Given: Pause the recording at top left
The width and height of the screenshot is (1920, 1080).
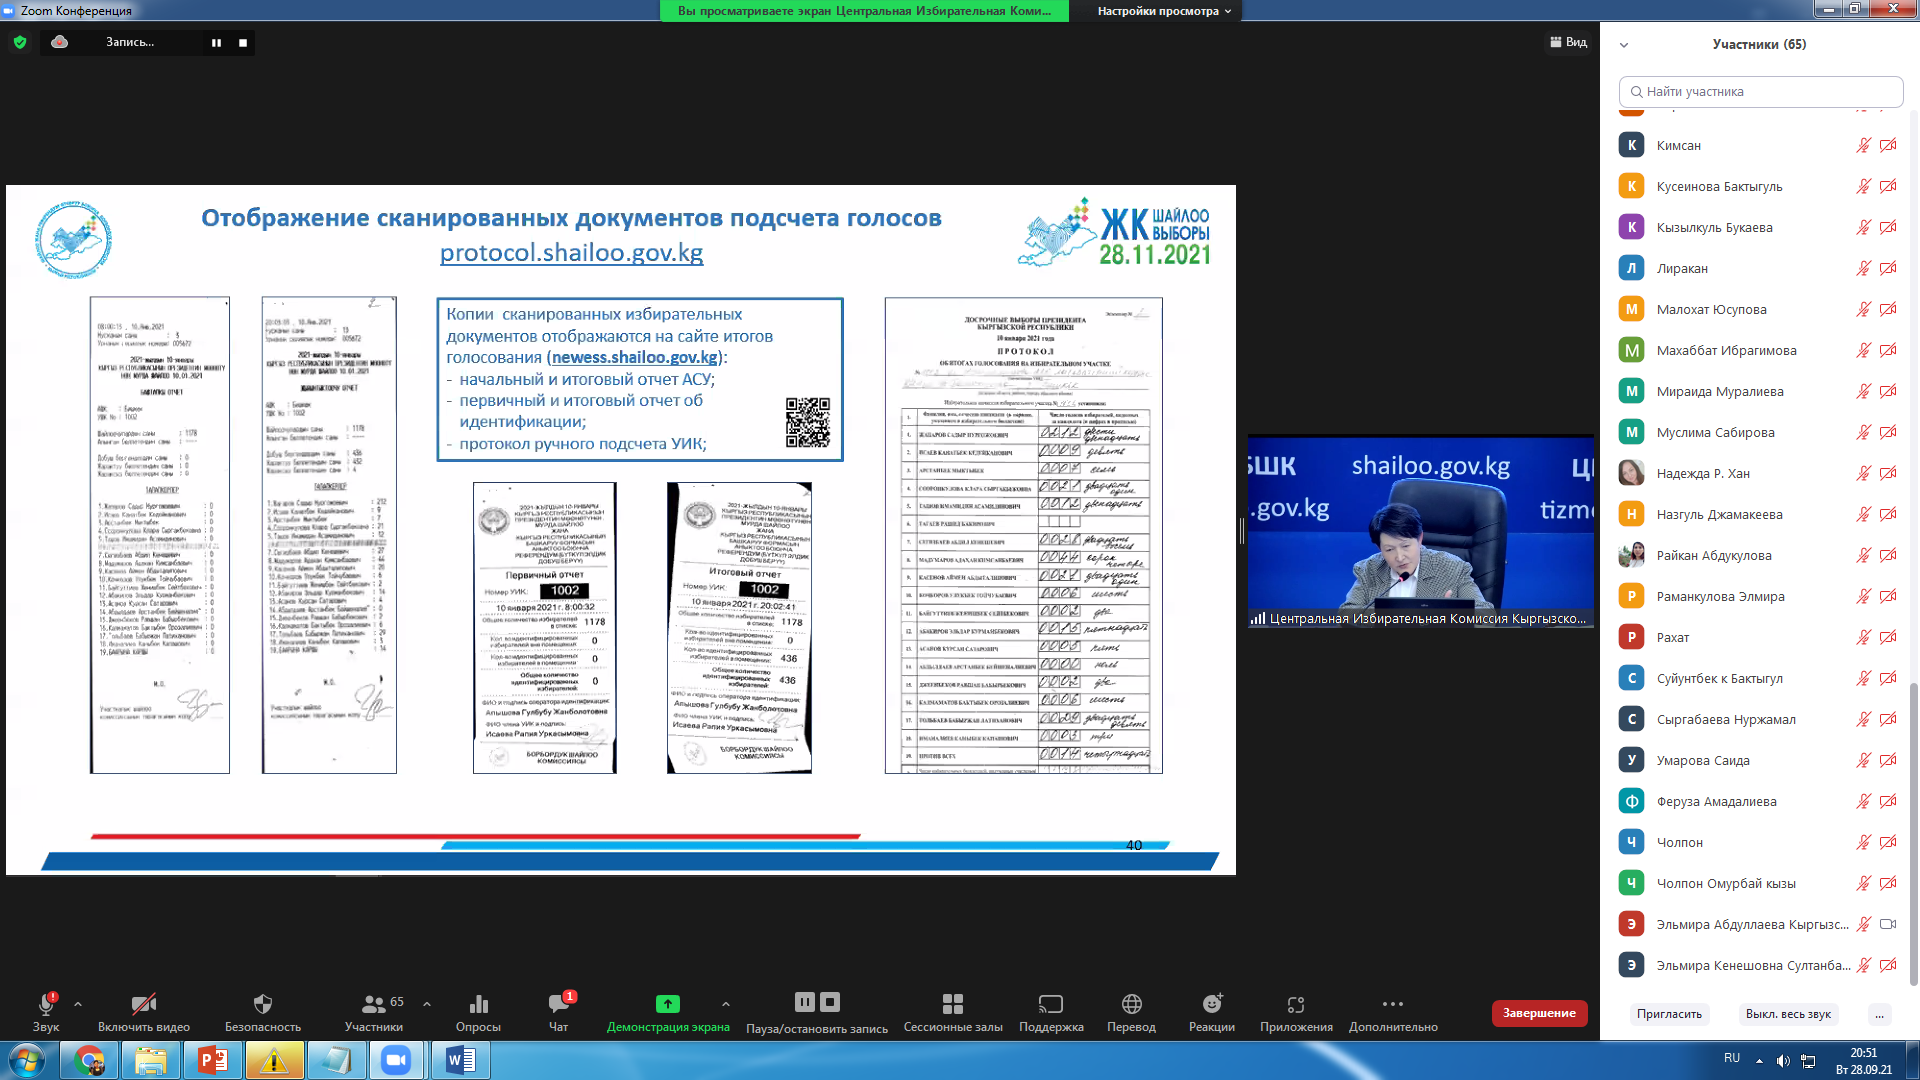Looking at the screenshot, I should click(x=216, y=42).
